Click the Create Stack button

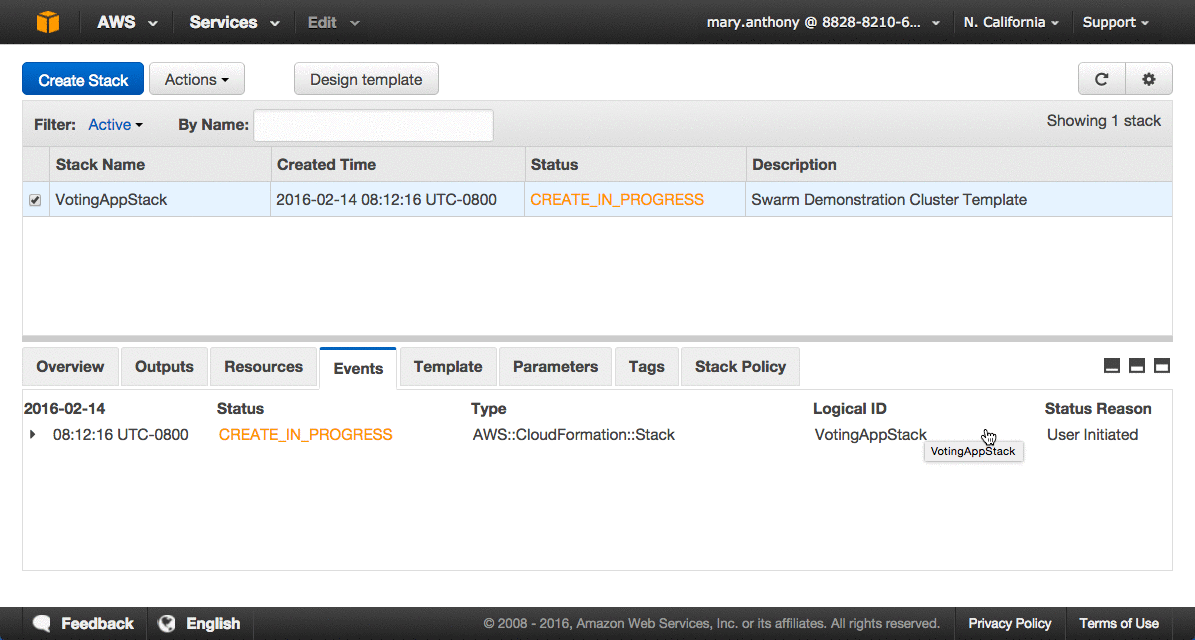pos(83,80)
